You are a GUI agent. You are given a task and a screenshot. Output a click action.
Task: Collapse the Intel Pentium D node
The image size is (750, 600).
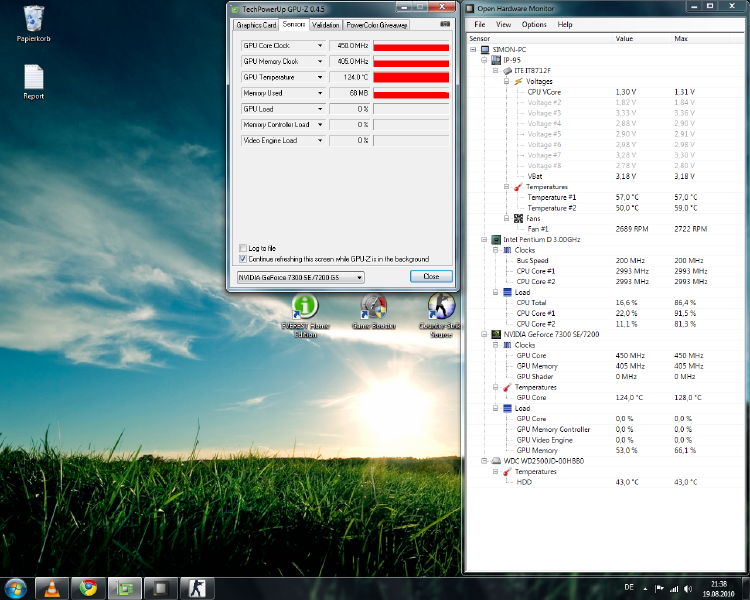pos(484,239)
